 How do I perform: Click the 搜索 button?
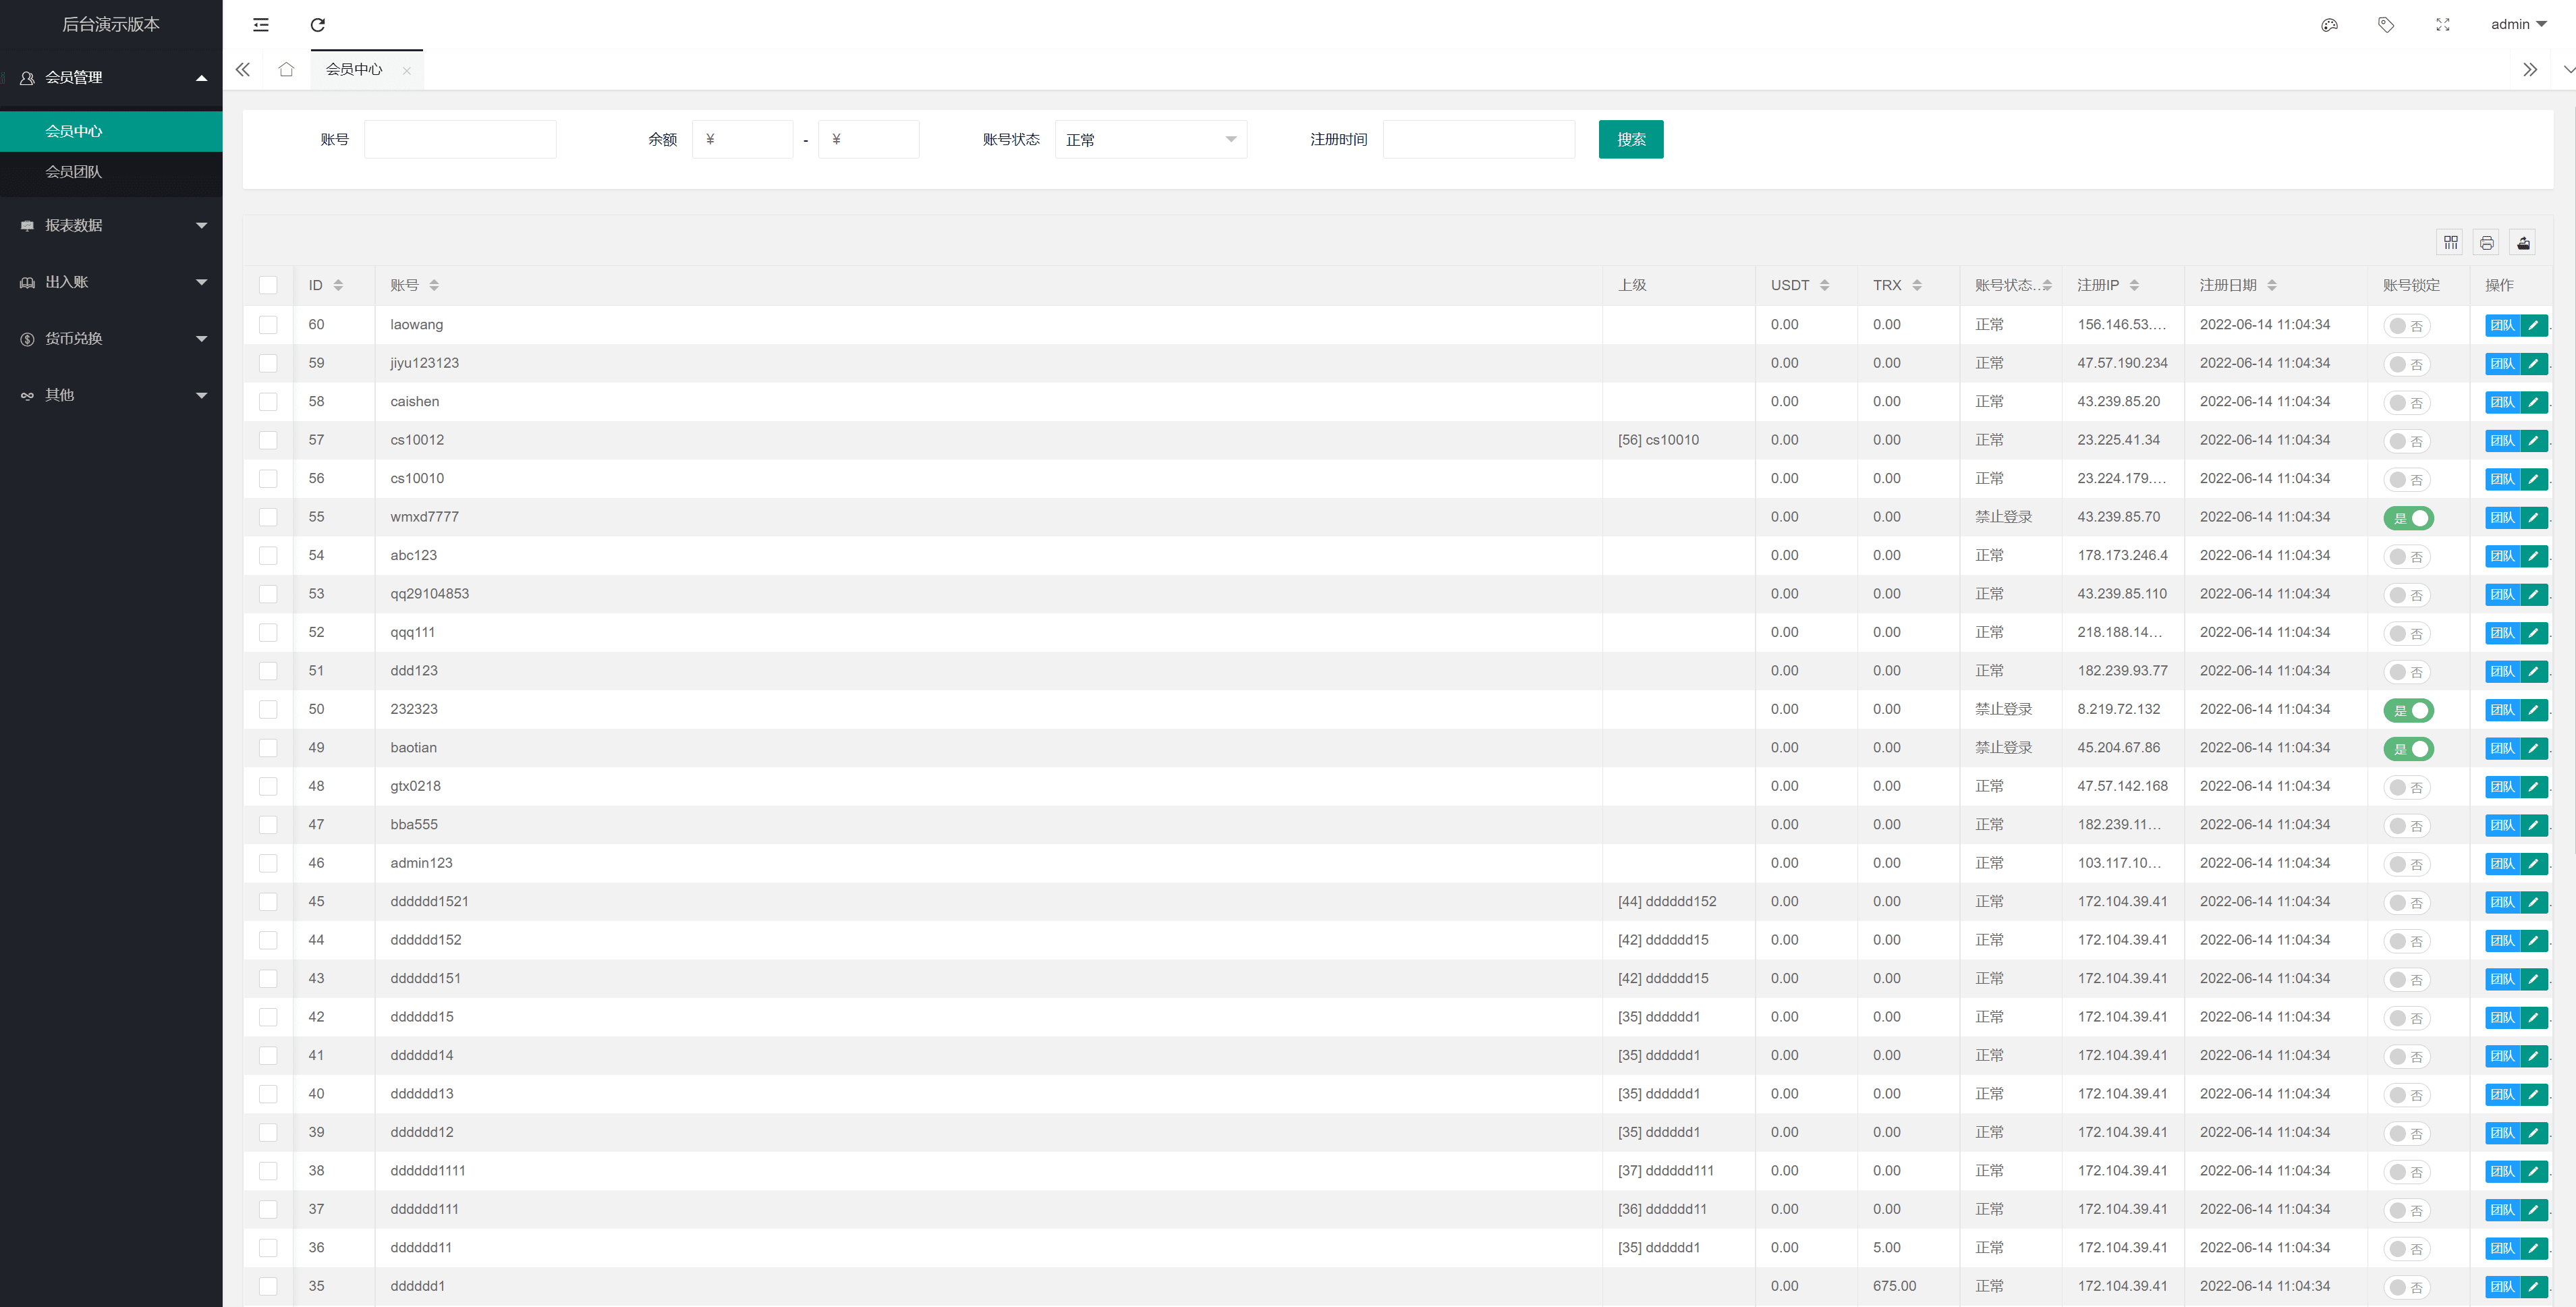point(1630,140)
